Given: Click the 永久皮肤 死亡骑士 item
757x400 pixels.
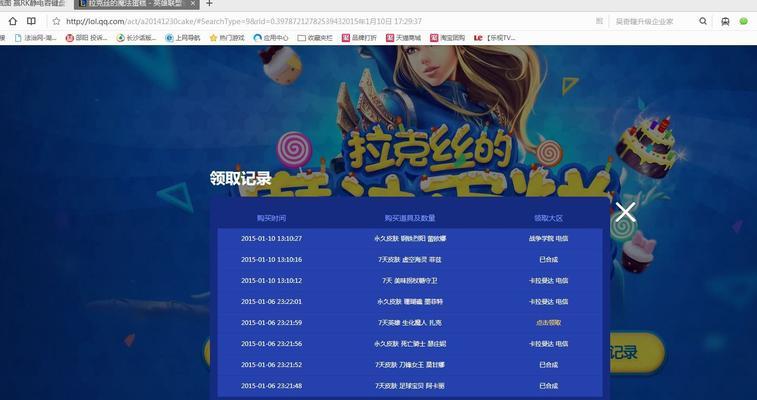Looking at the screenshot, I should (410, 344).
